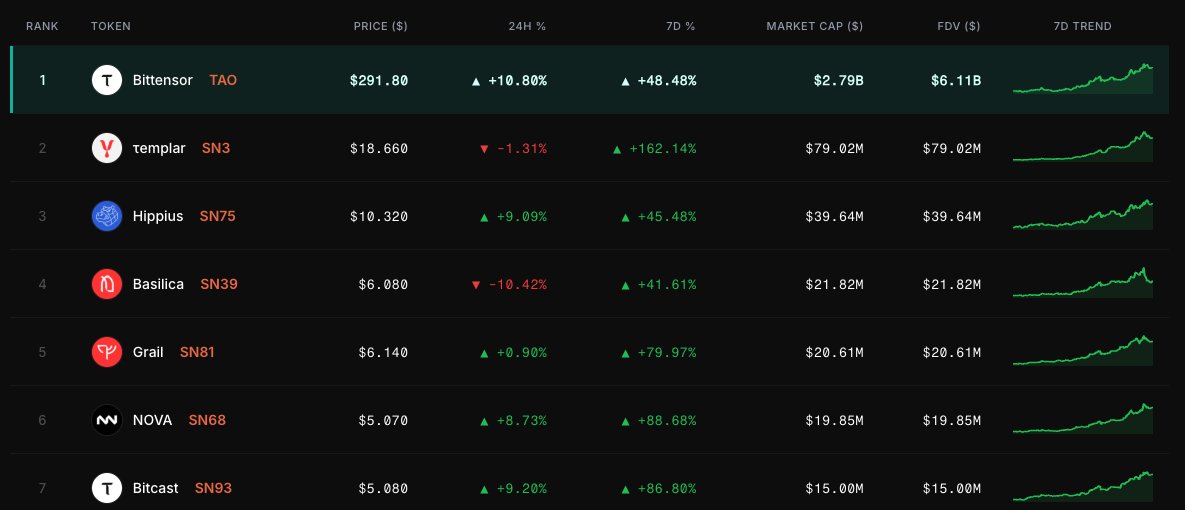Image resolution: width=1185 pixels, height=510 pixels.
Task: Sort by MARKET CAP ($) column header
Action: 815,26
